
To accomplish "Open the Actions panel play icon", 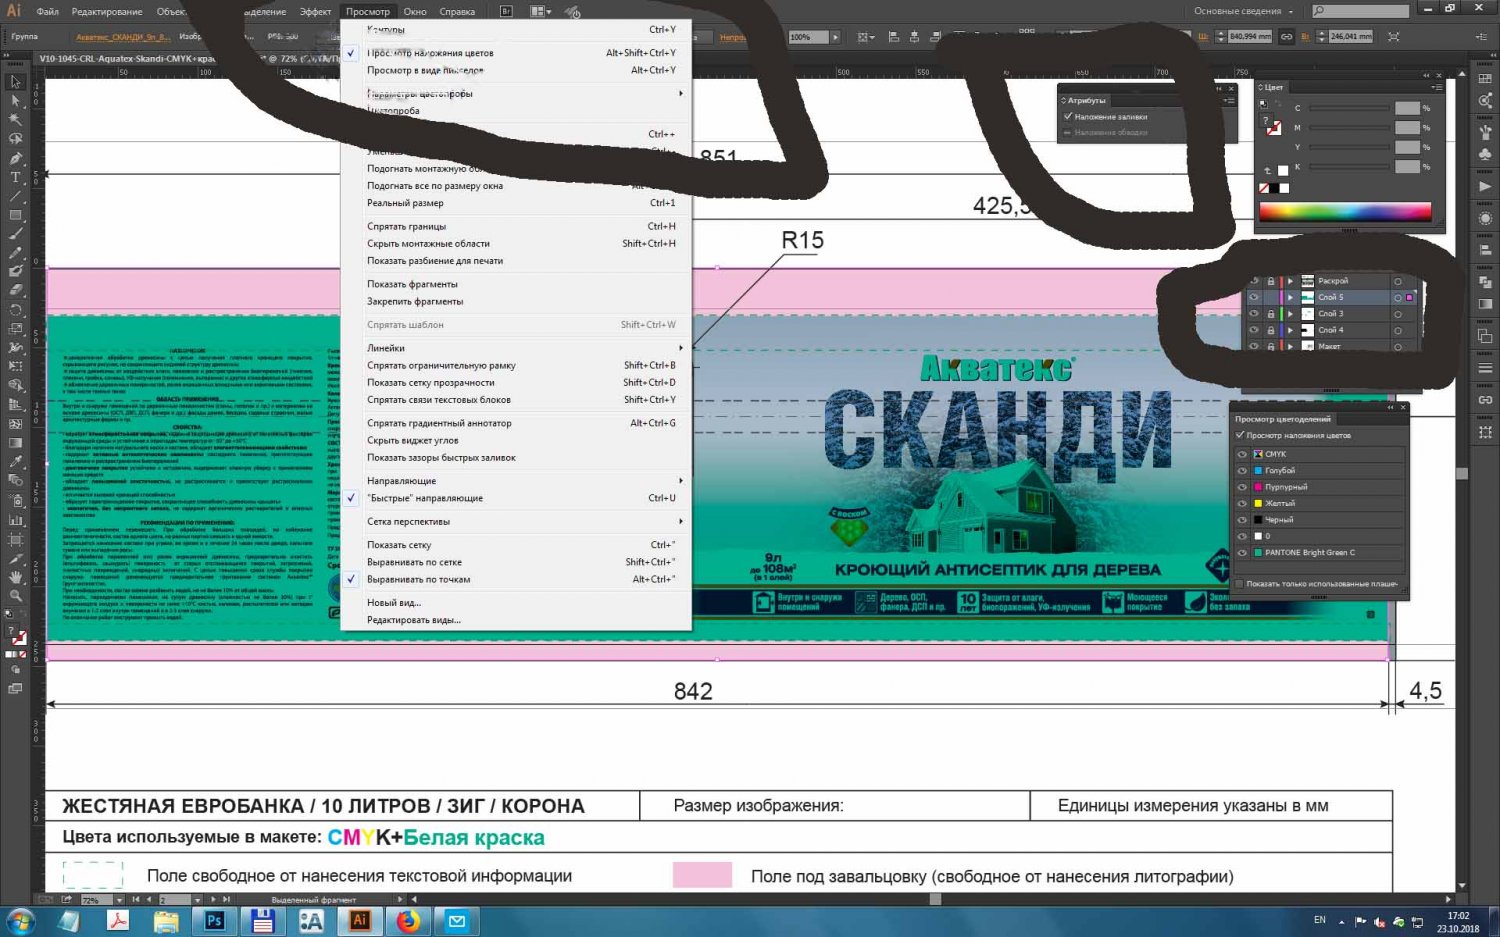I will pyautogui.click(x=1485, y=187).
